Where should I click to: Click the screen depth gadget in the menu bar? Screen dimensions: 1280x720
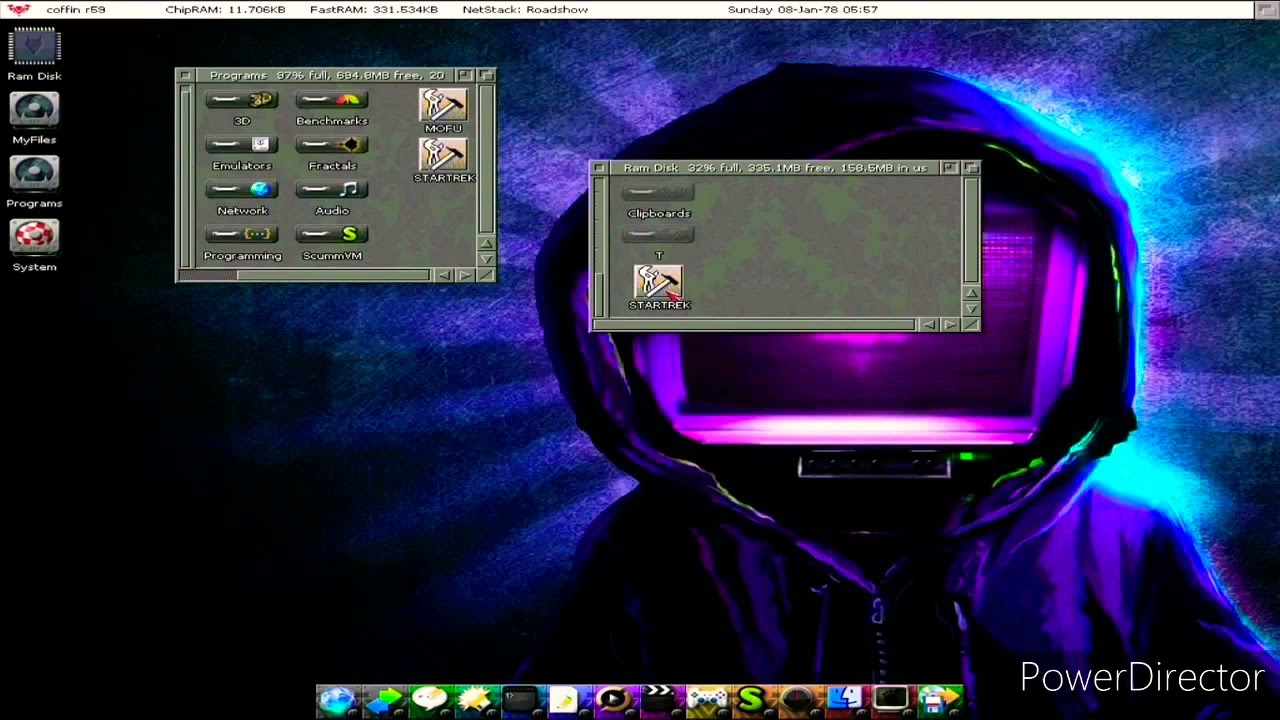pos(1266,9)
